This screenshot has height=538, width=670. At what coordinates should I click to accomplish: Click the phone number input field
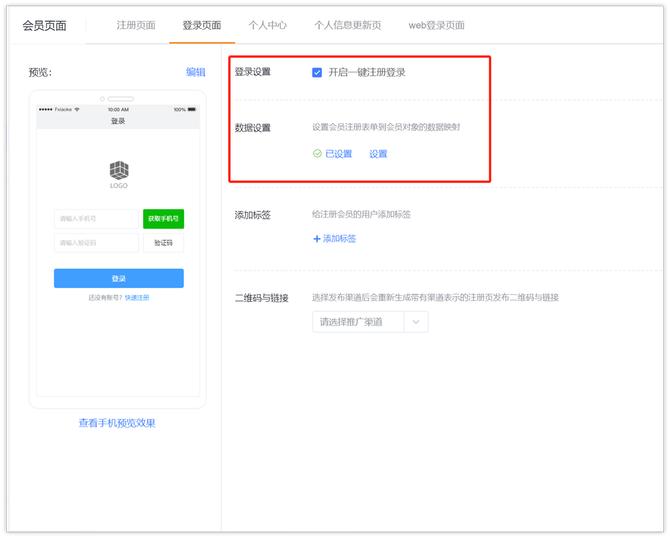(96, 218)
